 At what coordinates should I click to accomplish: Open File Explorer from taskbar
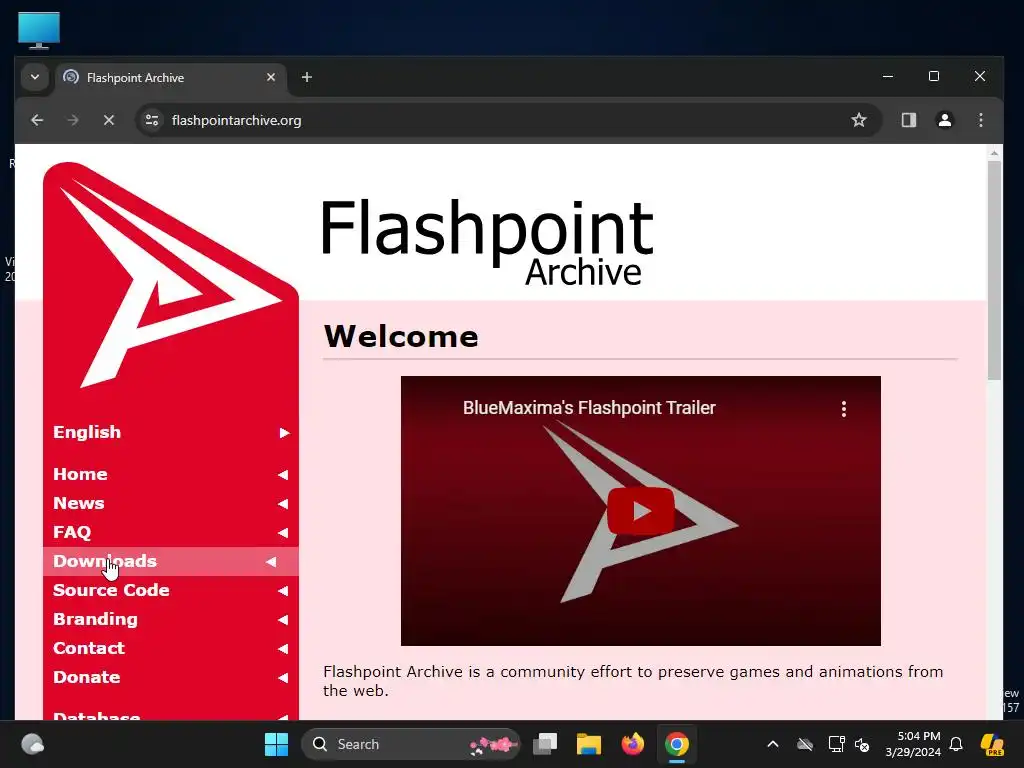point(588,744)
